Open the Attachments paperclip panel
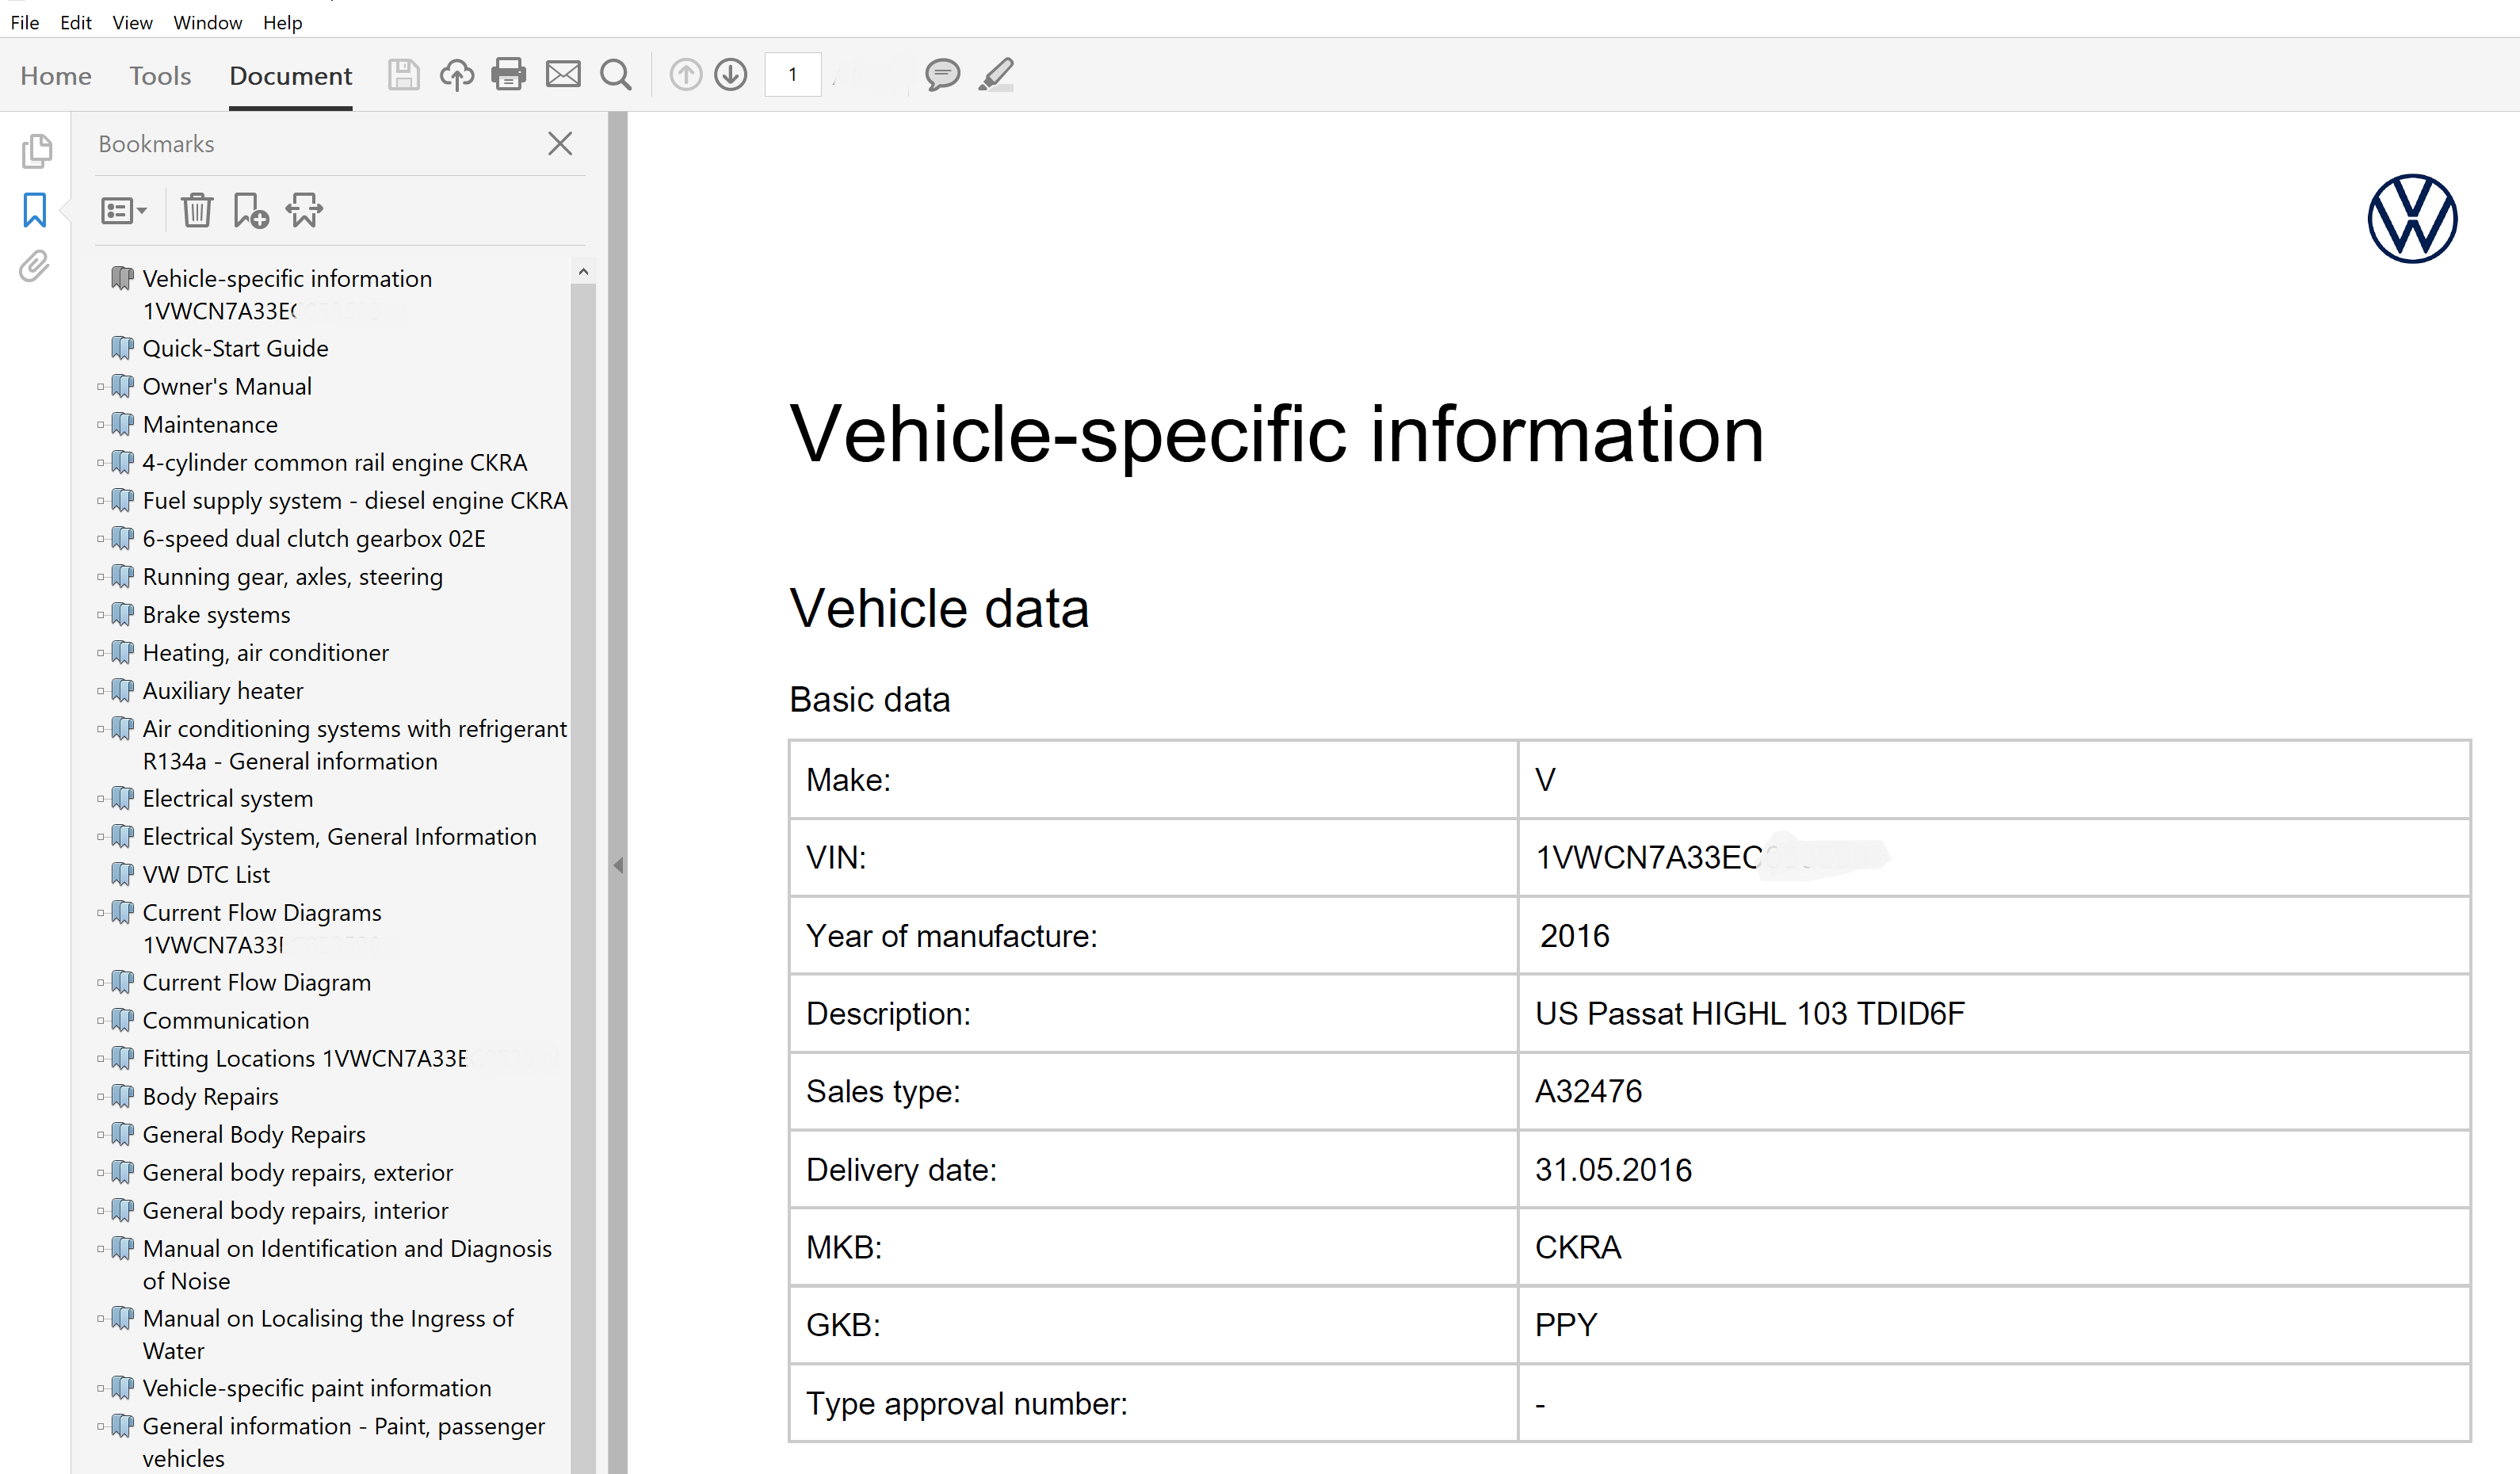 (x=34, y=267)
